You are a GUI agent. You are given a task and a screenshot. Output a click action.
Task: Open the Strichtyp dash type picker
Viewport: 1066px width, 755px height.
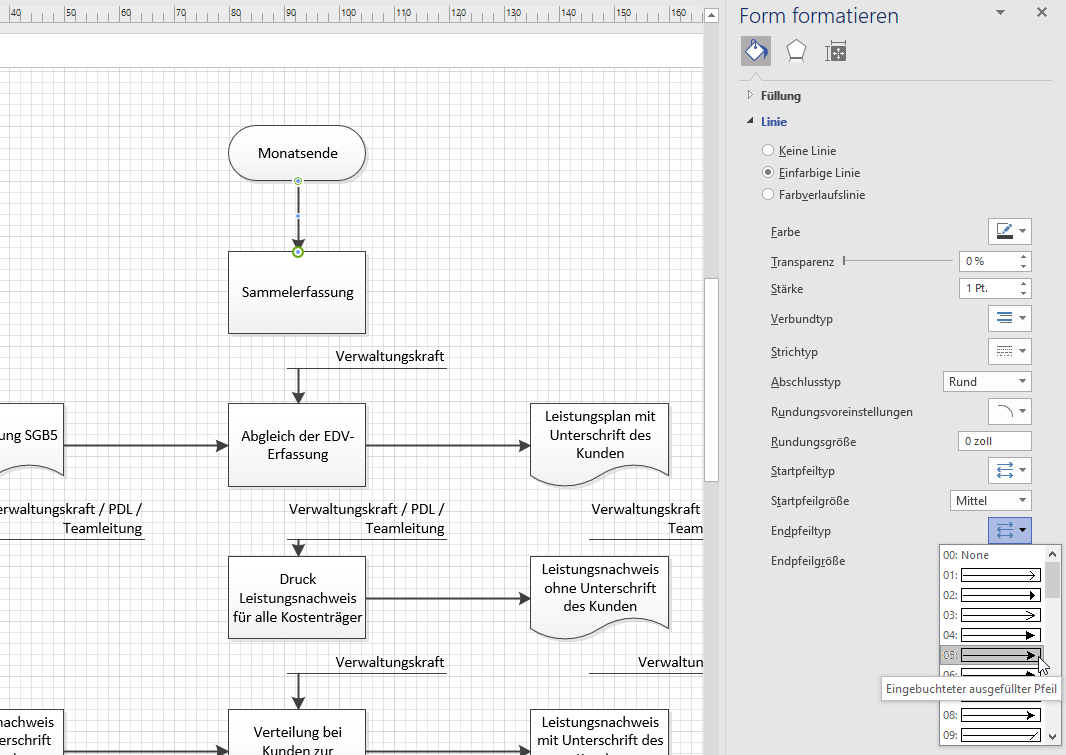[x=1009, y=352]
